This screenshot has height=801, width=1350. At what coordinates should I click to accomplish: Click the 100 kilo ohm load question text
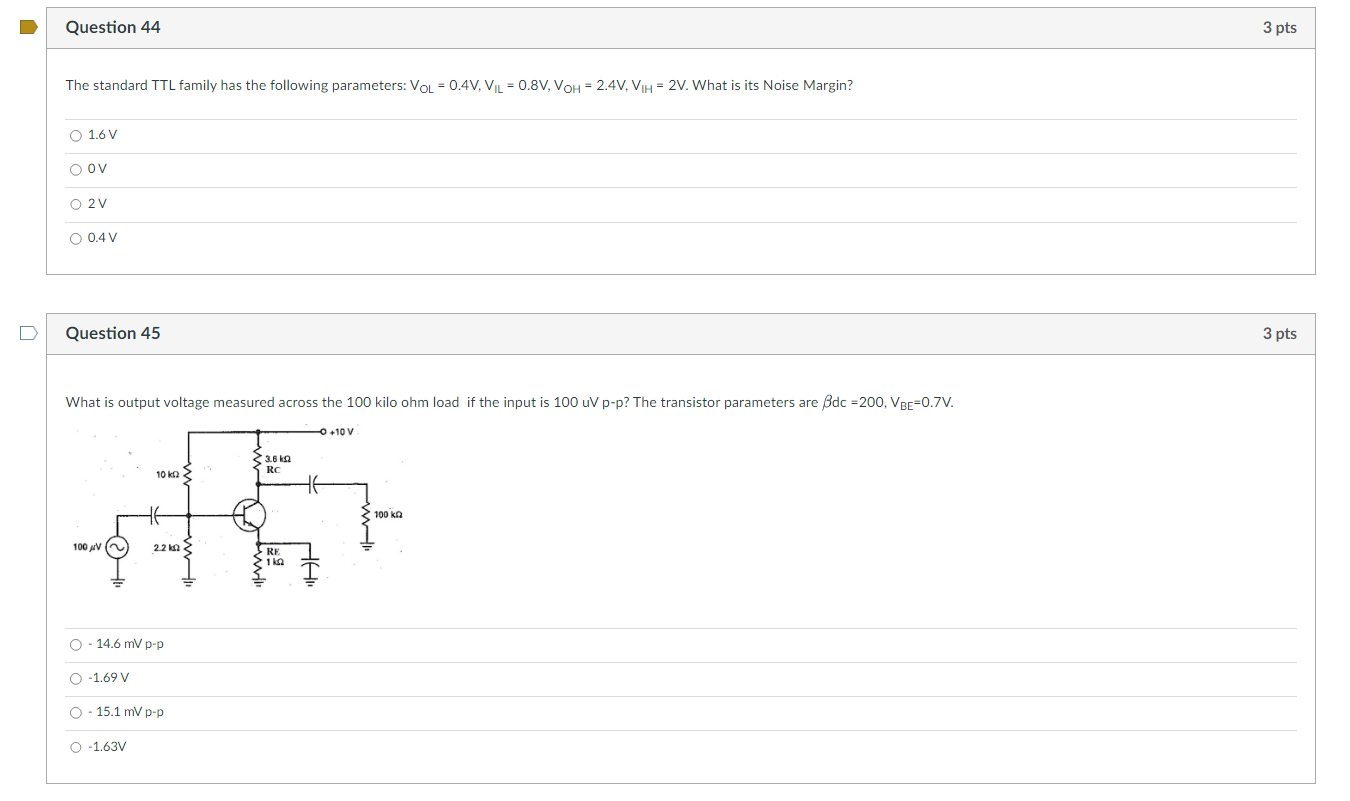pyautogui.click(x=508, y=402)
